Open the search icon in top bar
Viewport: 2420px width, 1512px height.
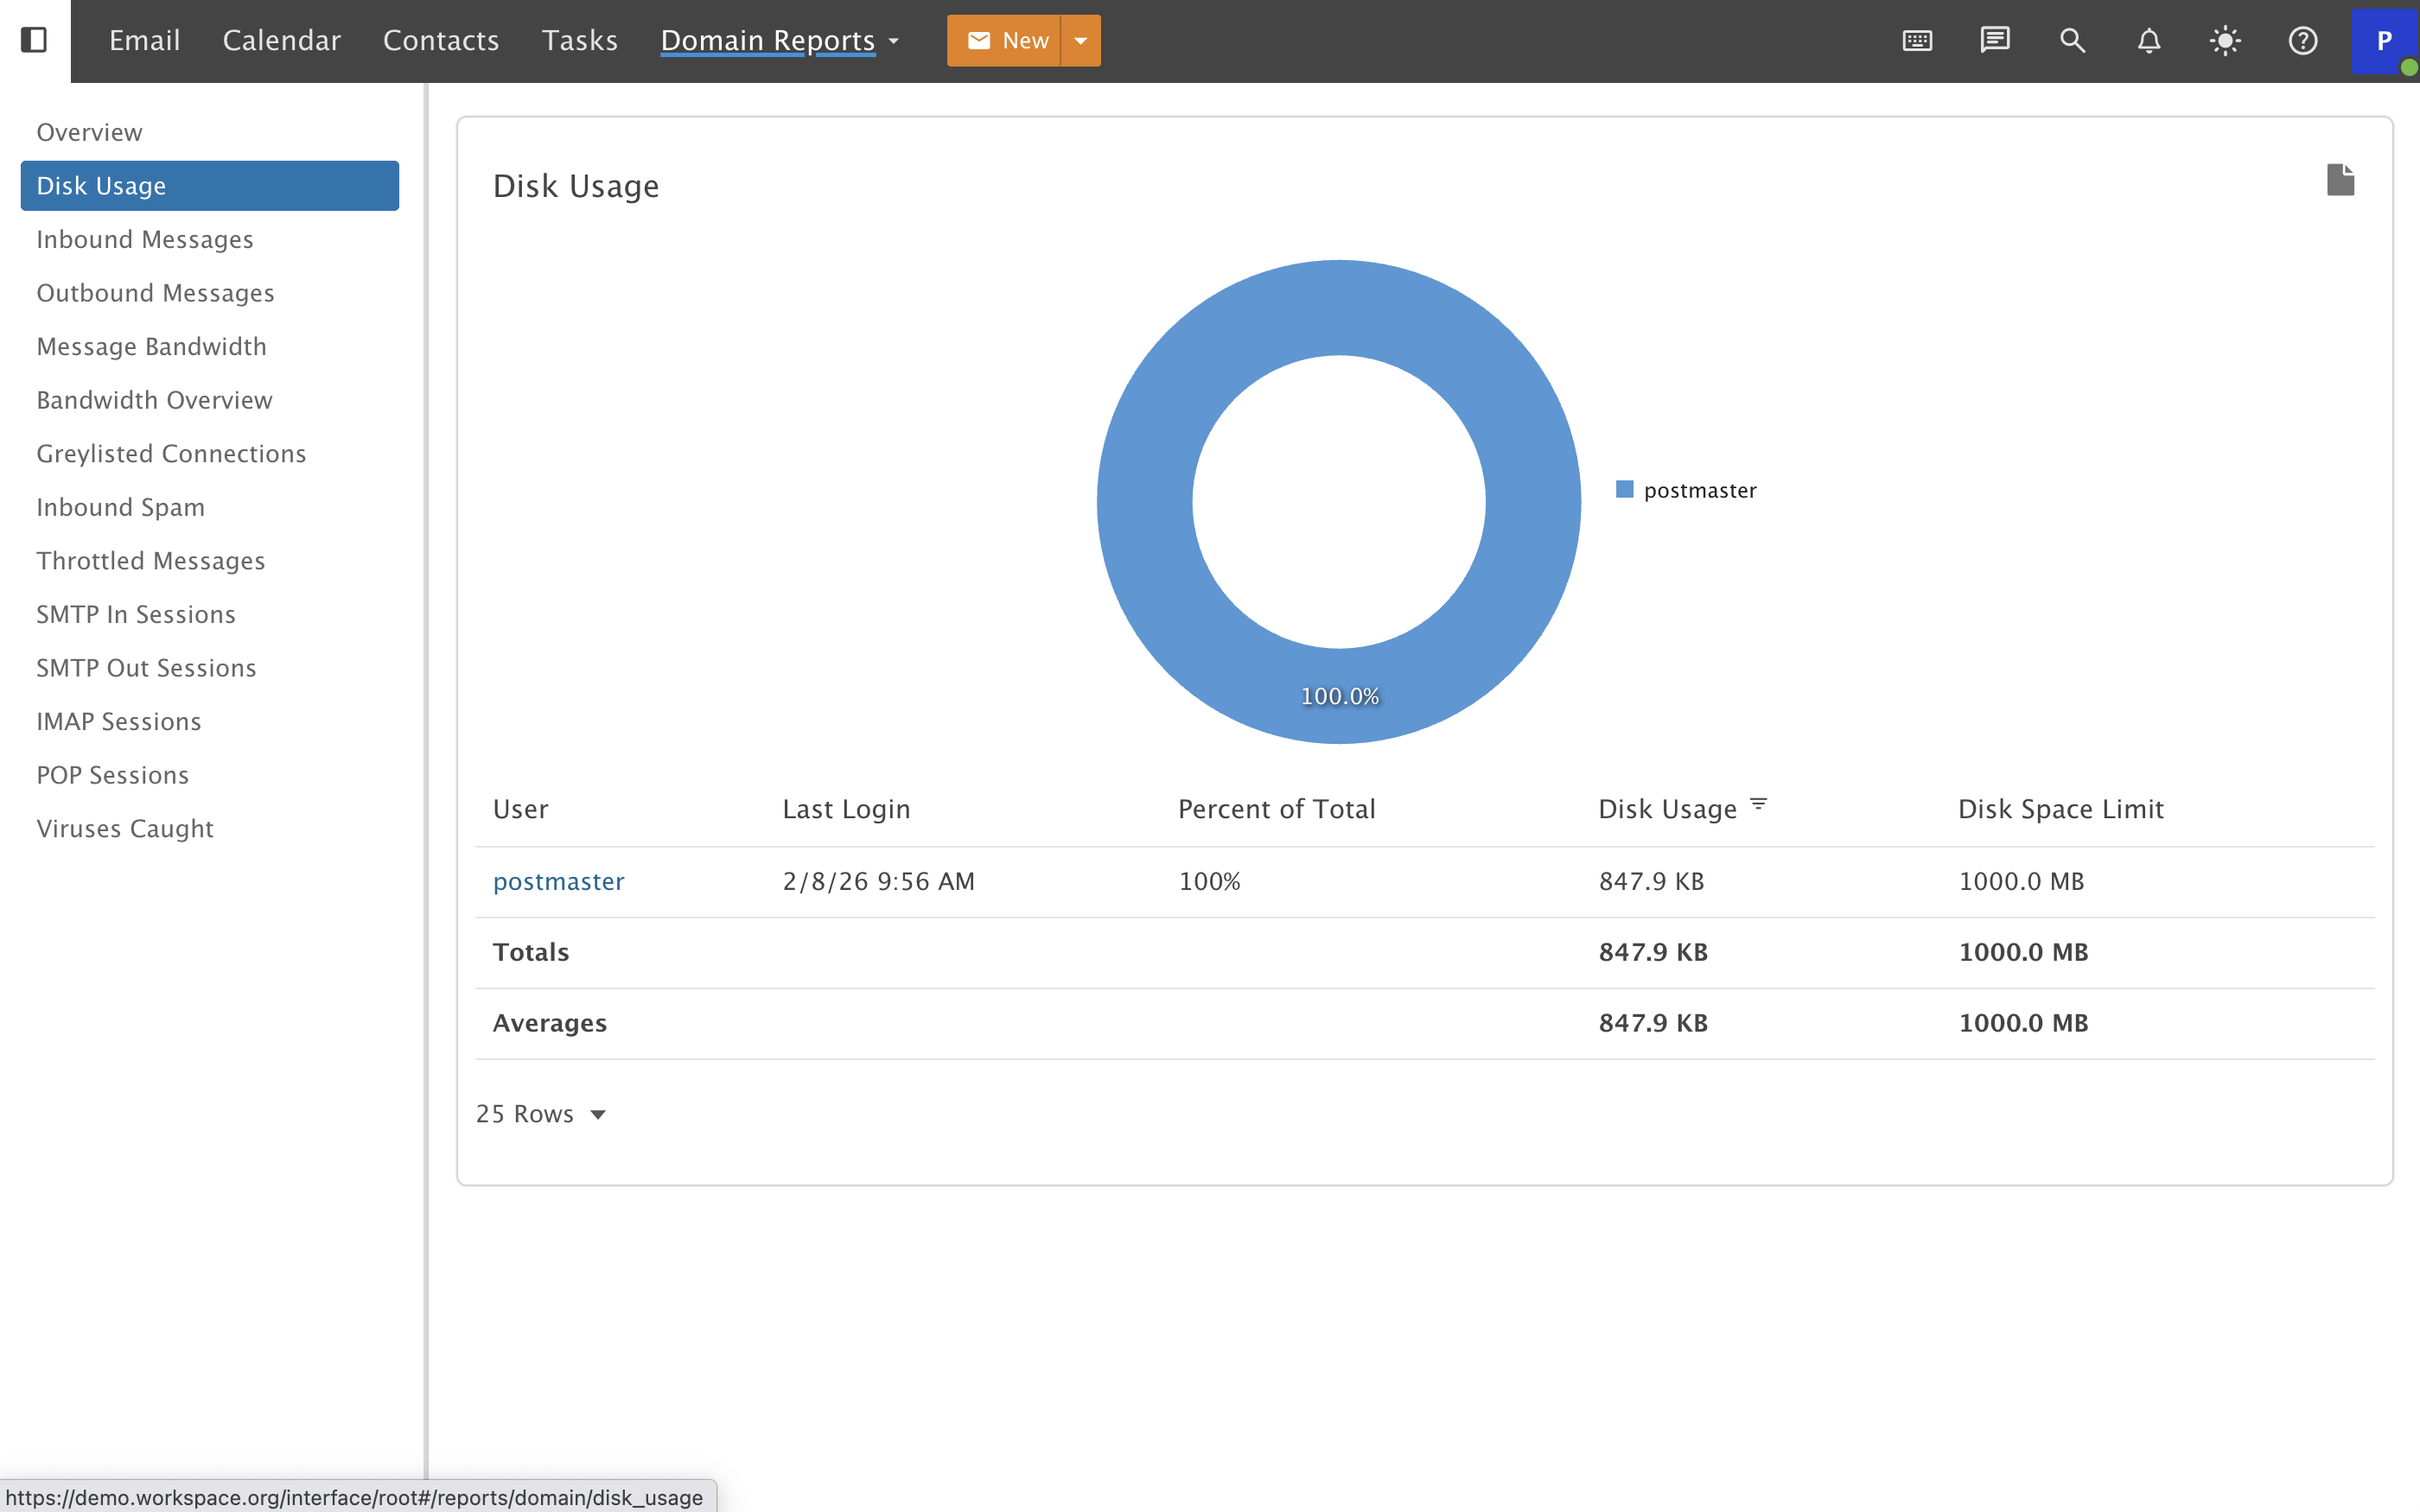pos(2071,40)
